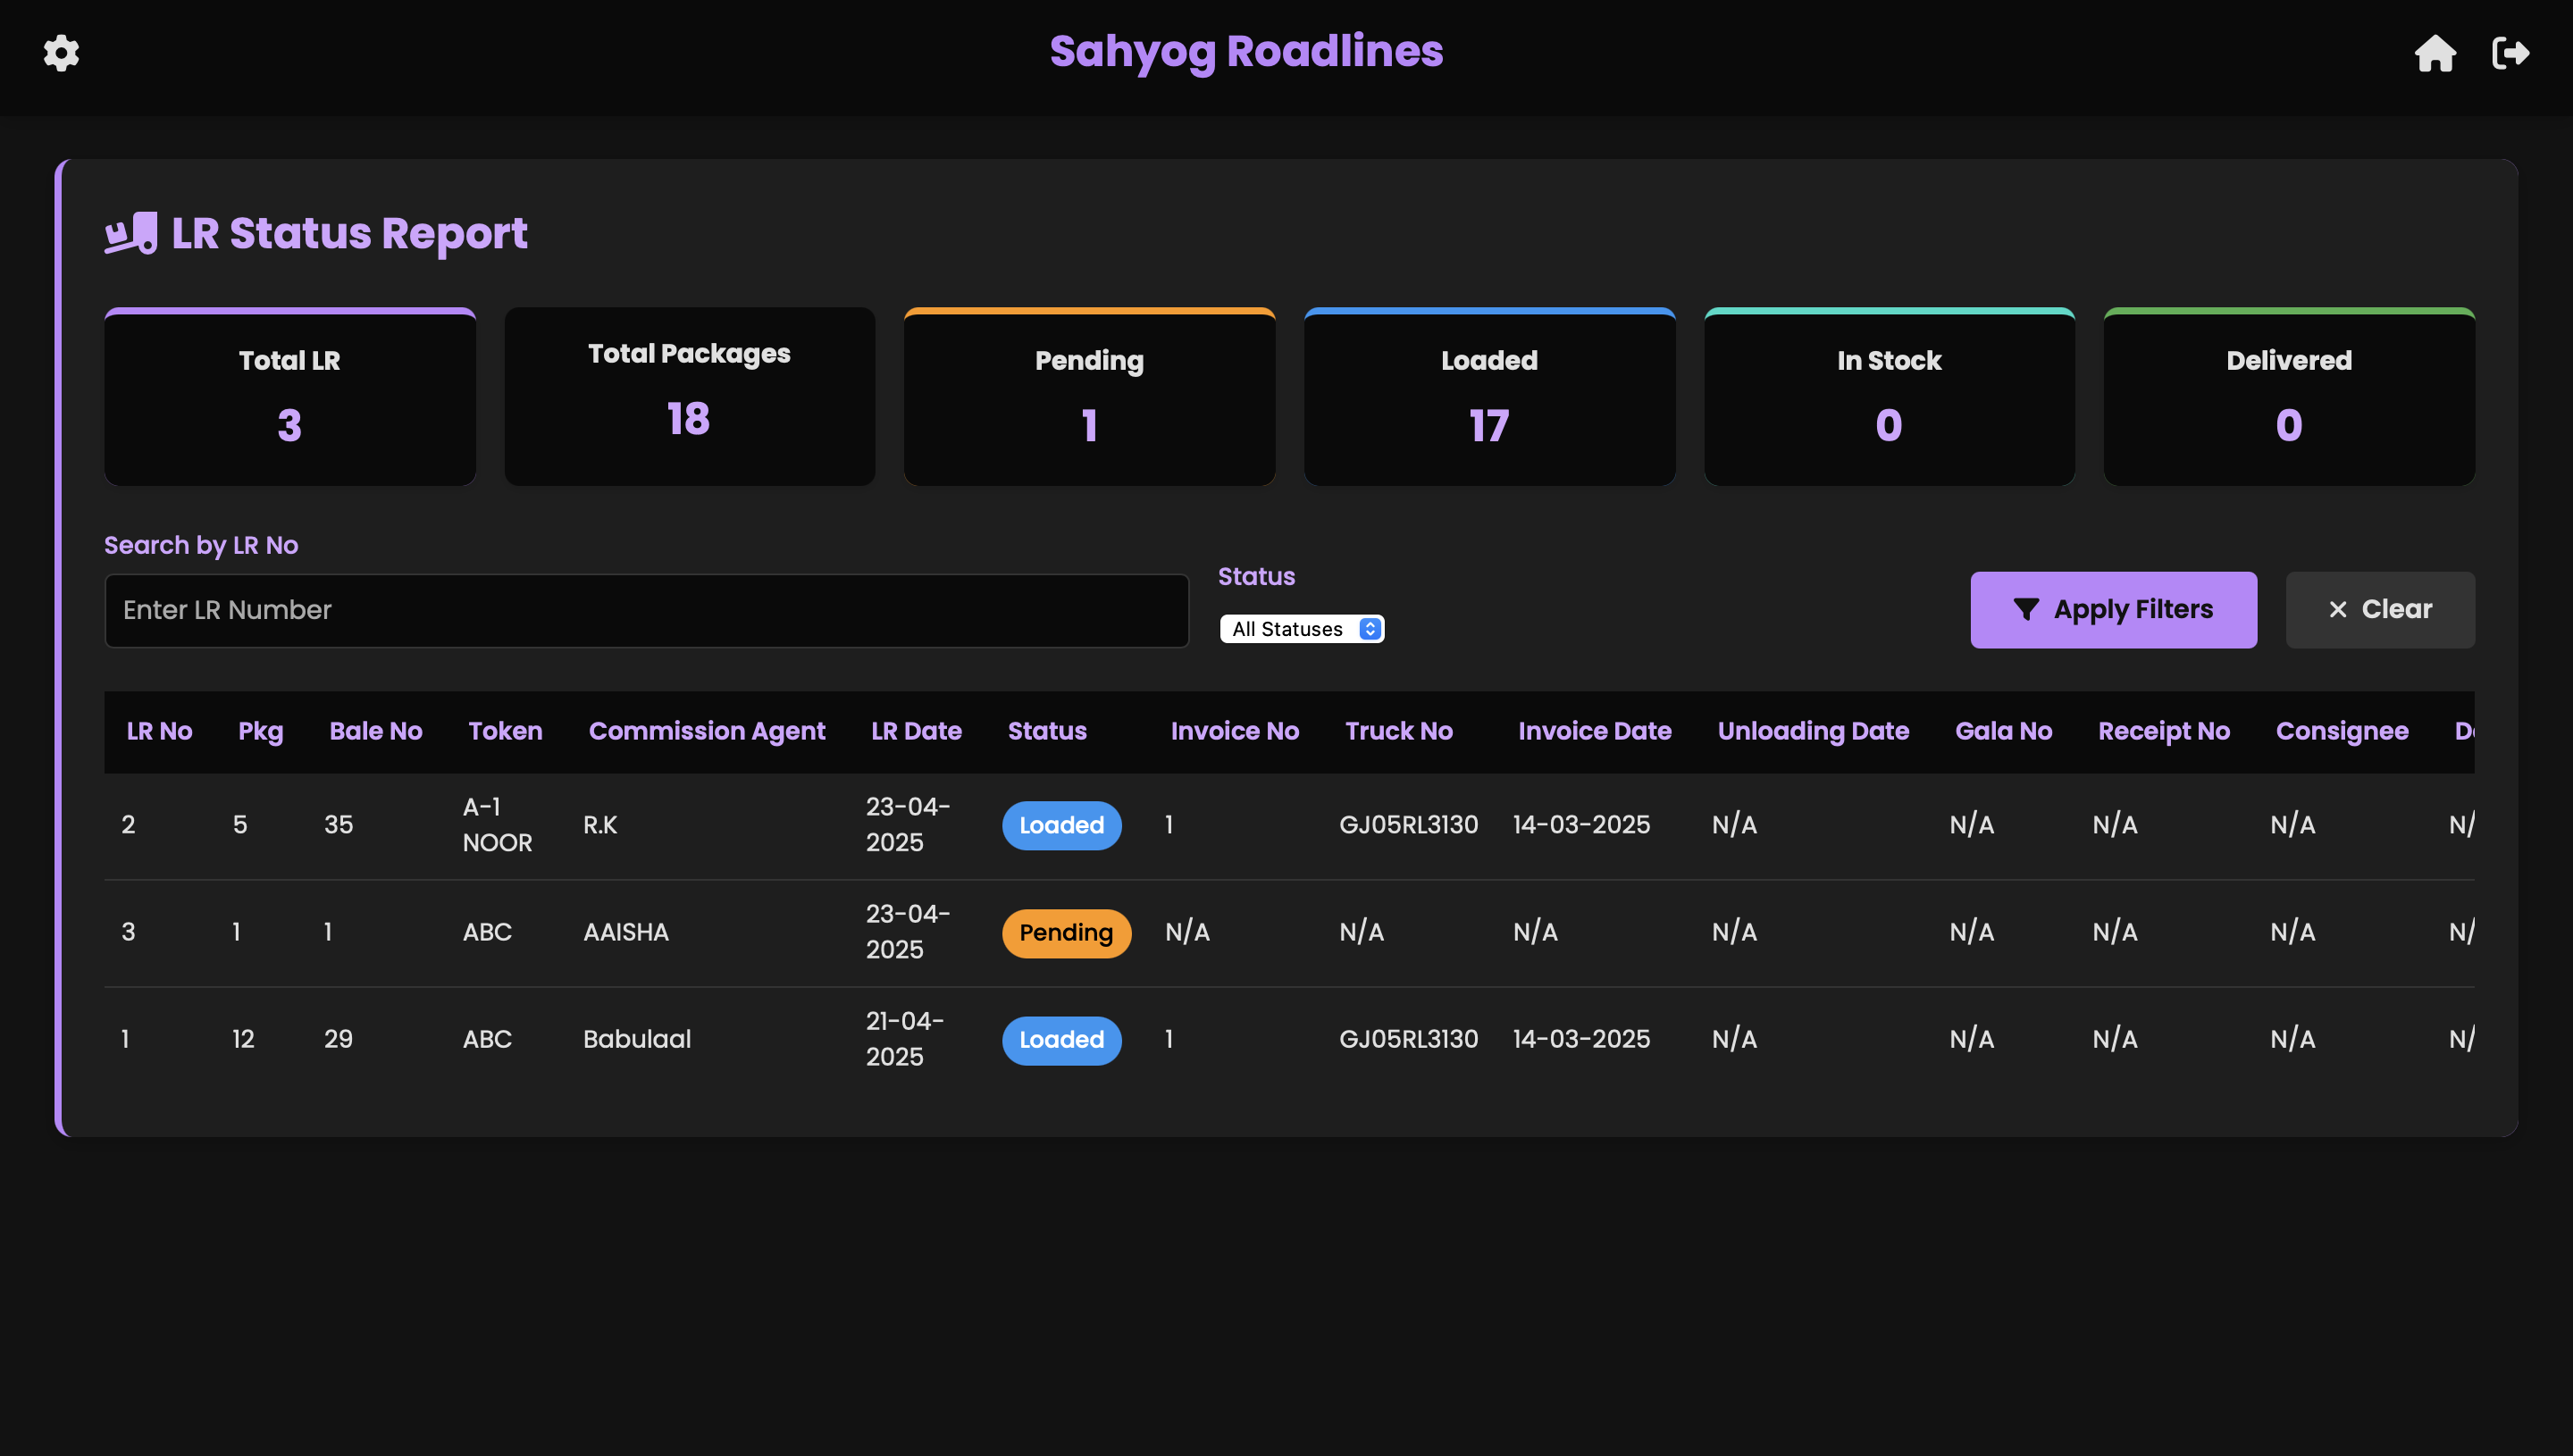Image resolution: width=2573 pixels, height=1456 pixels.
Task: Click the LR Date column header
Action: 916,731
